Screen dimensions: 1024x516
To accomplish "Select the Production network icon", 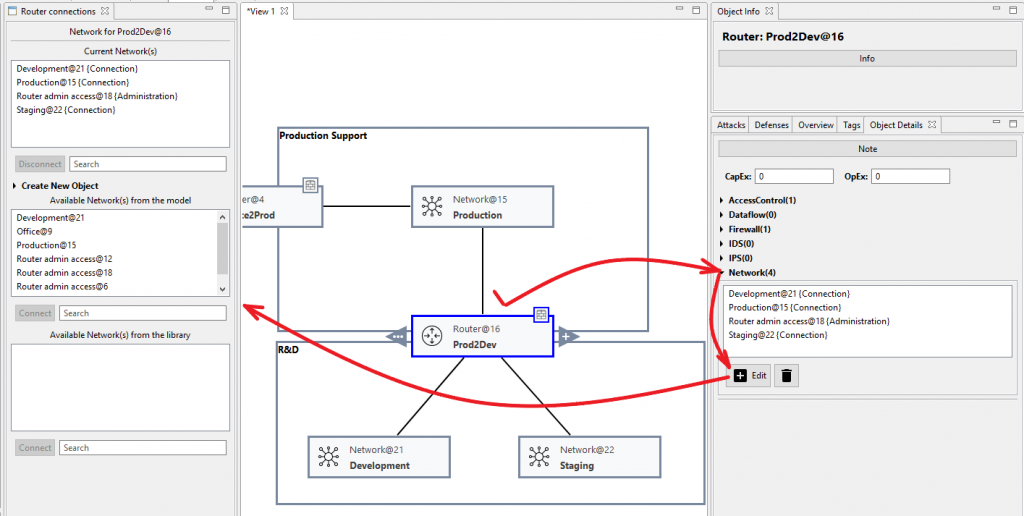I will 432,206.
